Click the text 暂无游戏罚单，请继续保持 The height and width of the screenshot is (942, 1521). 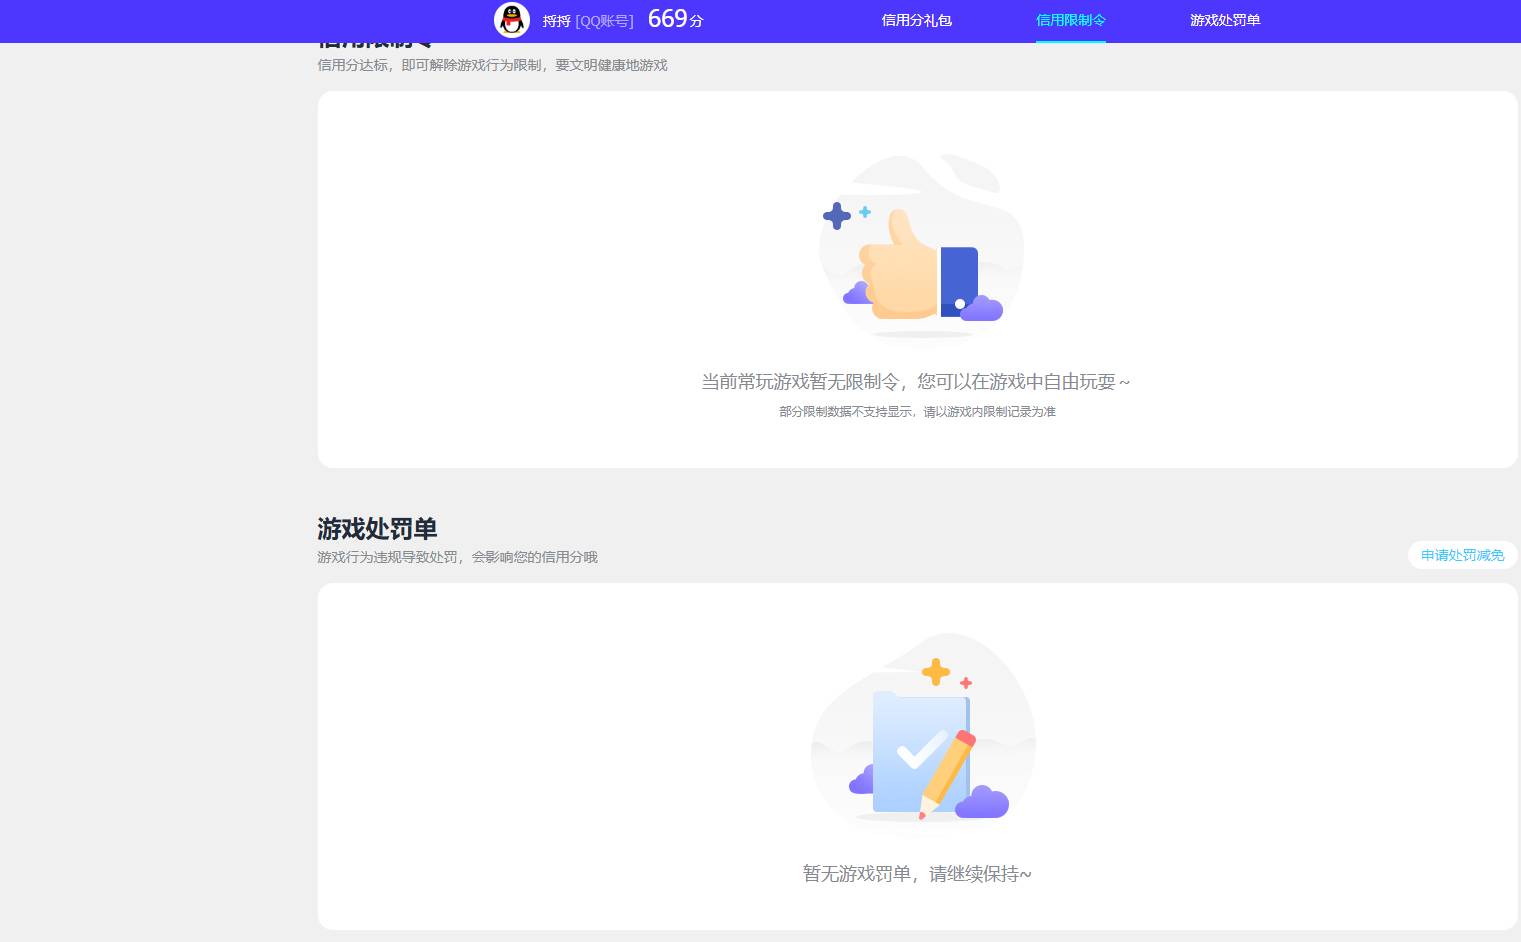coord(917,873)
